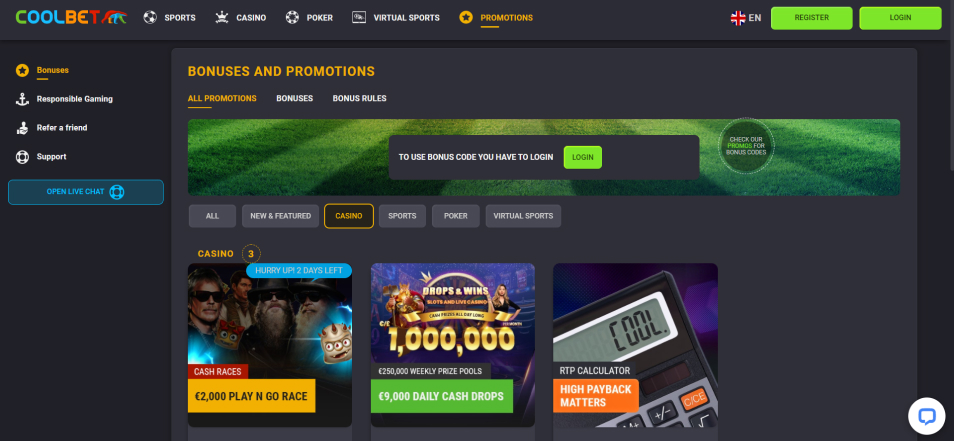Select the New & Featured filter
954x441 pixels.
(280, 216)
